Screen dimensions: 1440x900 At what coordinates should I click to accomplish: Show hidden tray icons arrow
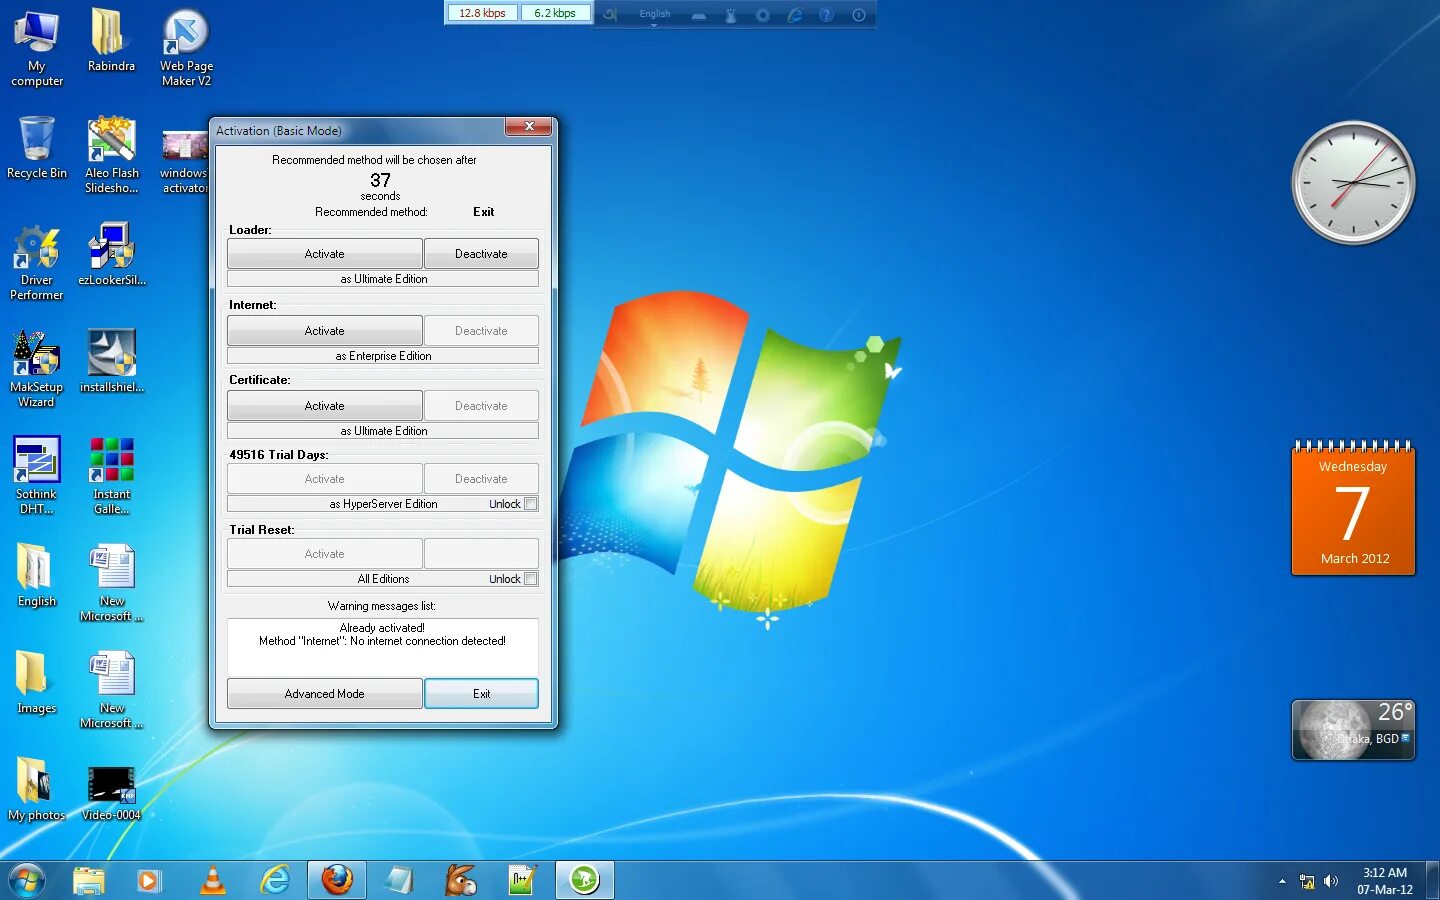(1282, 881)
